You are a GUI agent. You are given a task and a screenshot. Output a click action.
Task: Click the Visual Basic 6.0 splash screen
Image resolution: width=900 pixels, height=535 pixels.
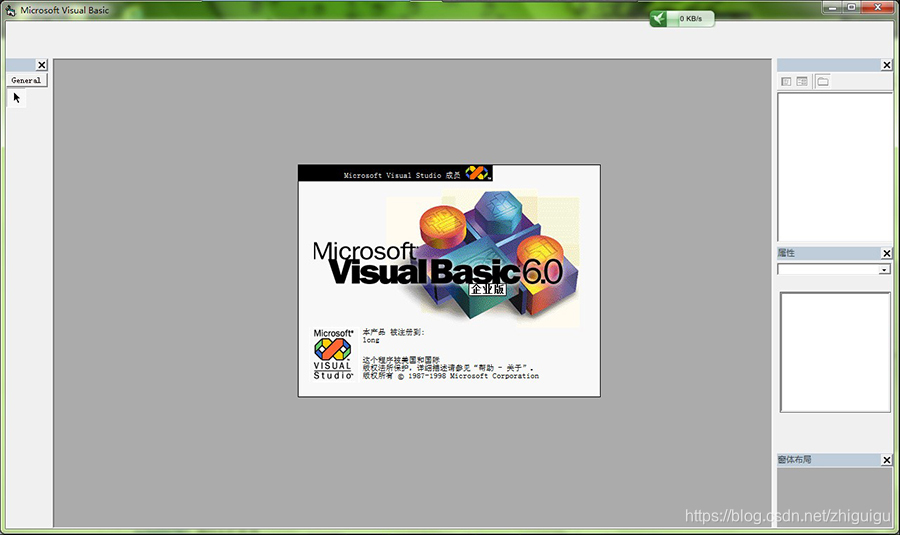pyautogui.click(x=449, y=281)
